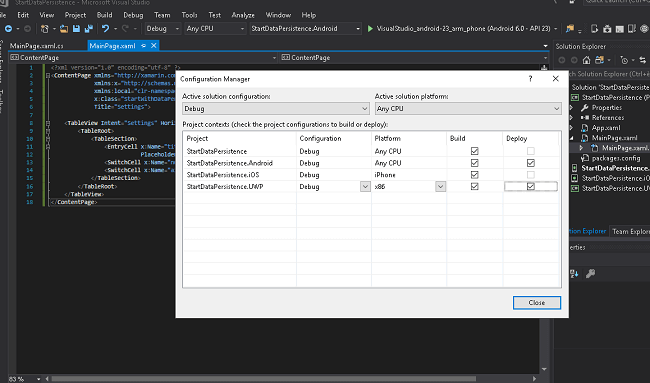Click the Open File folder icon
This screenshot has height=383, width=650.
pos(63,29)
